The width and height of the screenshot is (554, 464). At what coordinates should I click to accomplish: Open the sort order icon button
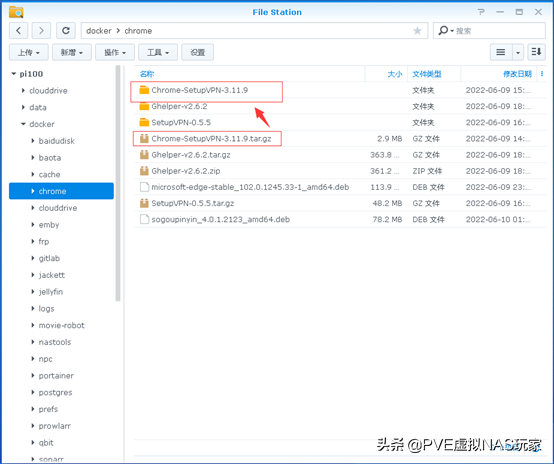pos(536,52)
